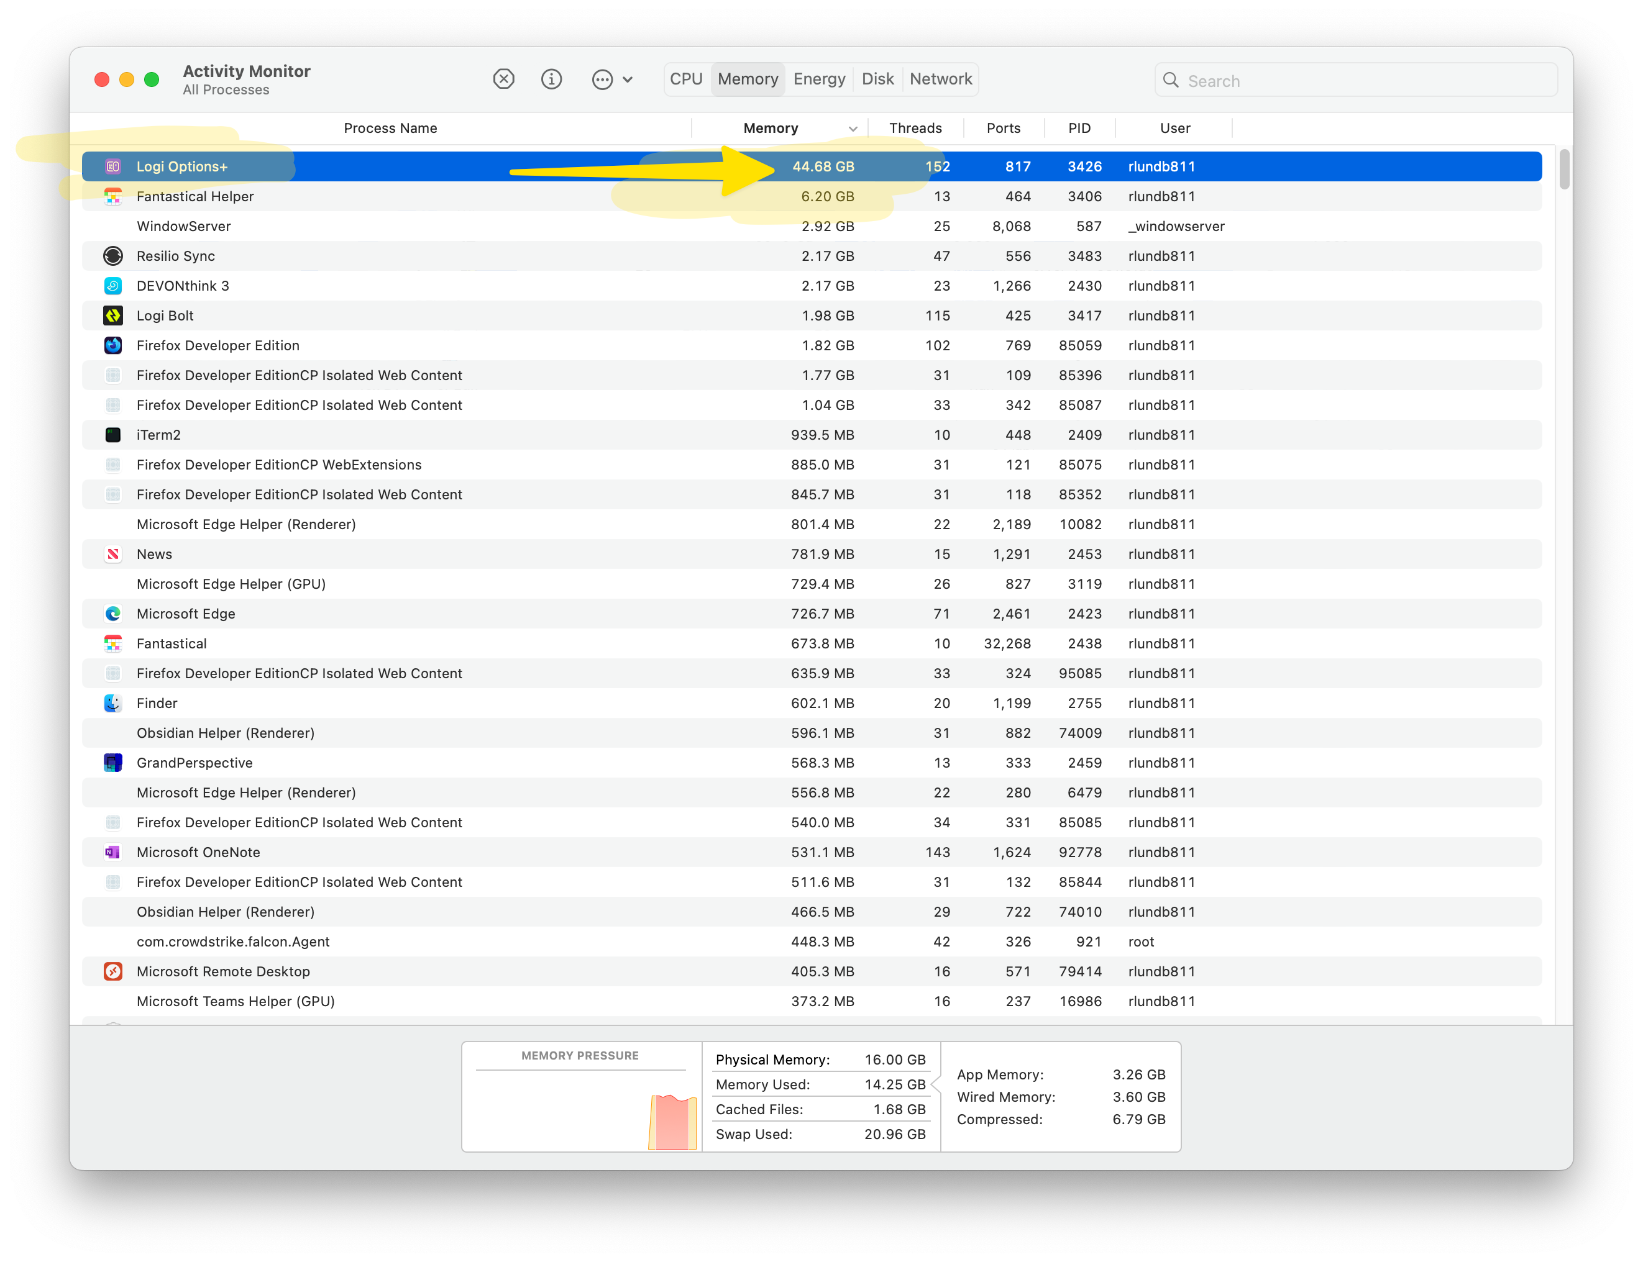Click the Firefox Developer Edition icon
The image size is (1643, 1262).
113,346
